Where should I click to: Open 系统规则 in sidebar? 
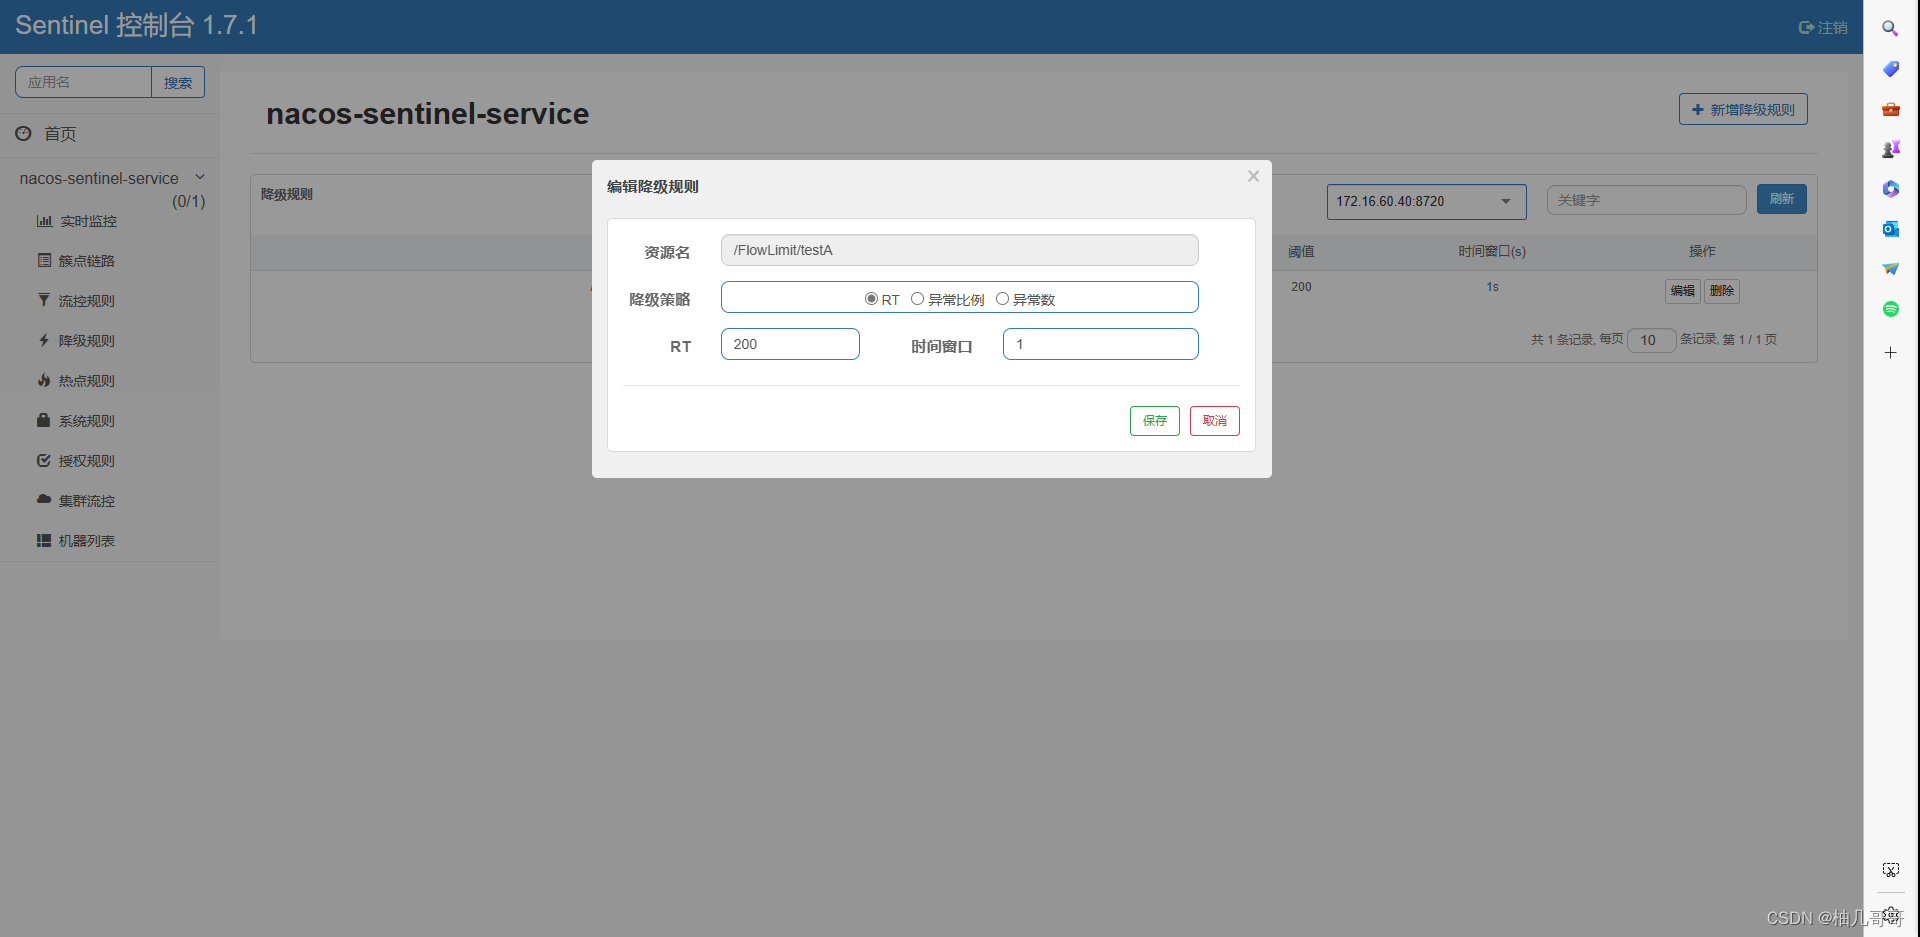point(87,421)
